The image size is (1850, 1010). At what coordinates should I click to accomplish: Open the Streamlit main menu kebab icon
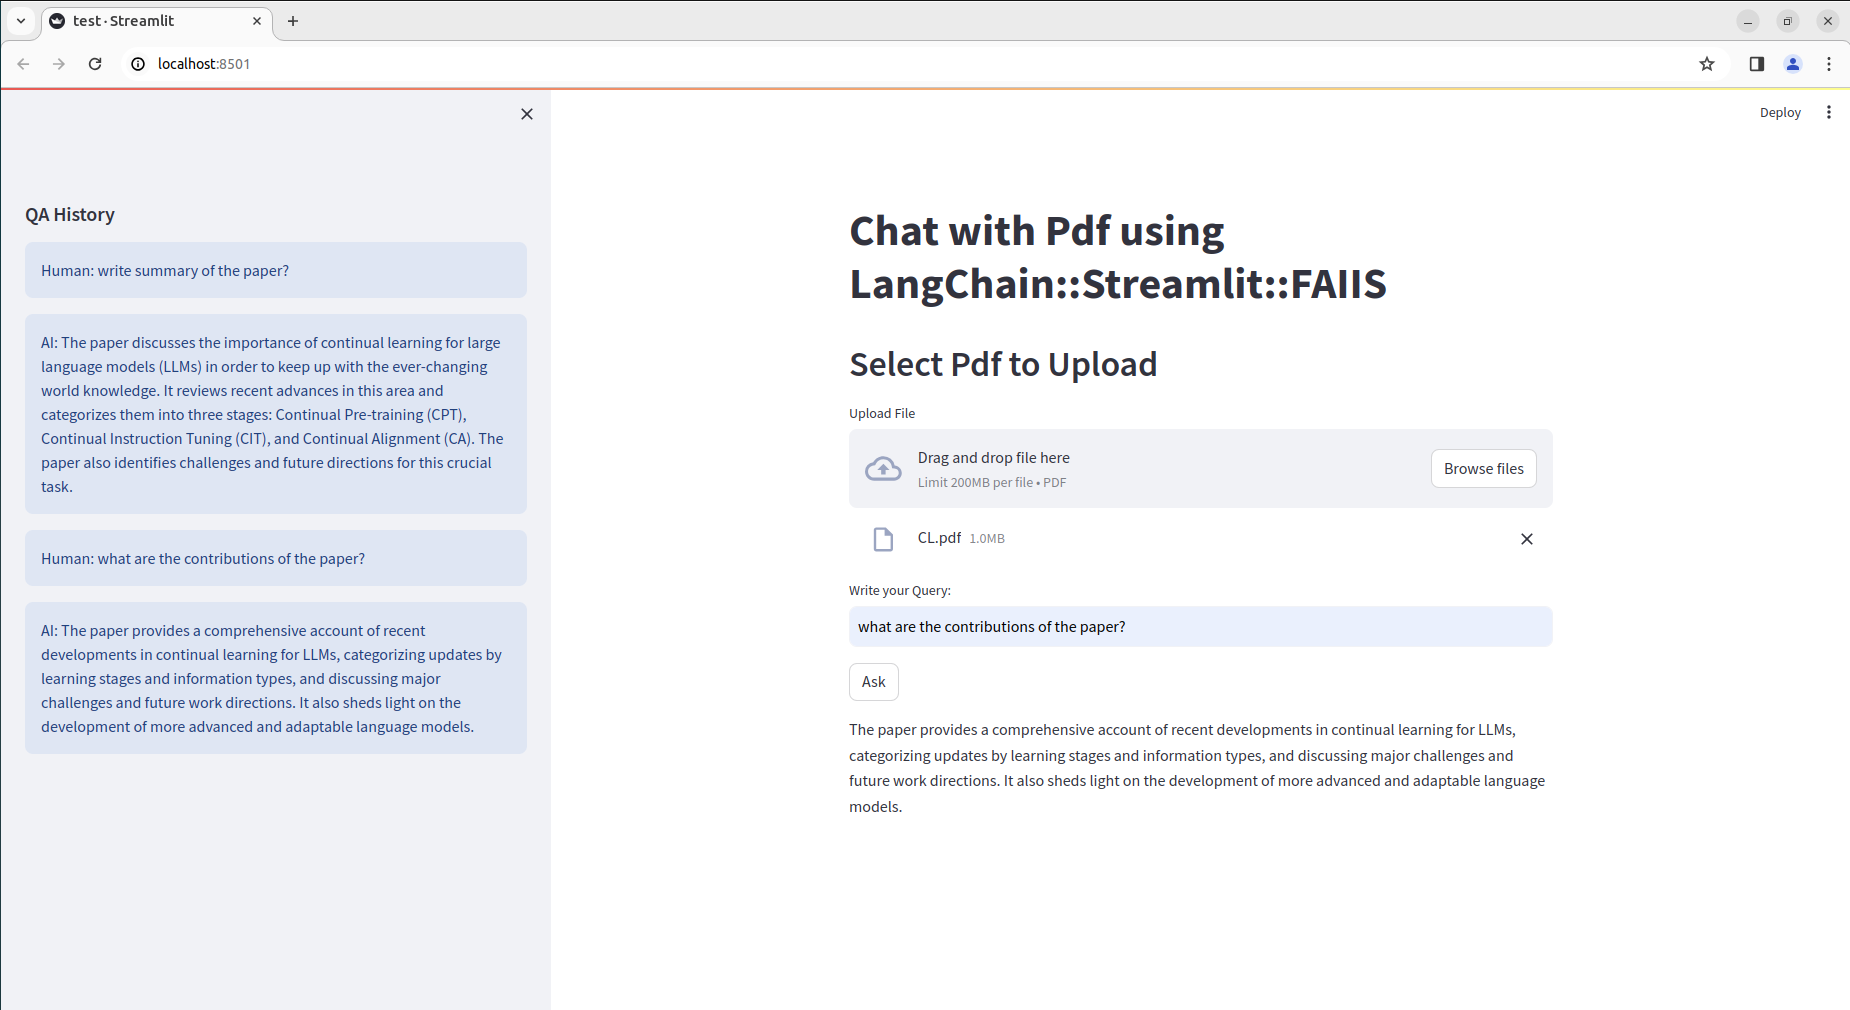coord(1829,112)
